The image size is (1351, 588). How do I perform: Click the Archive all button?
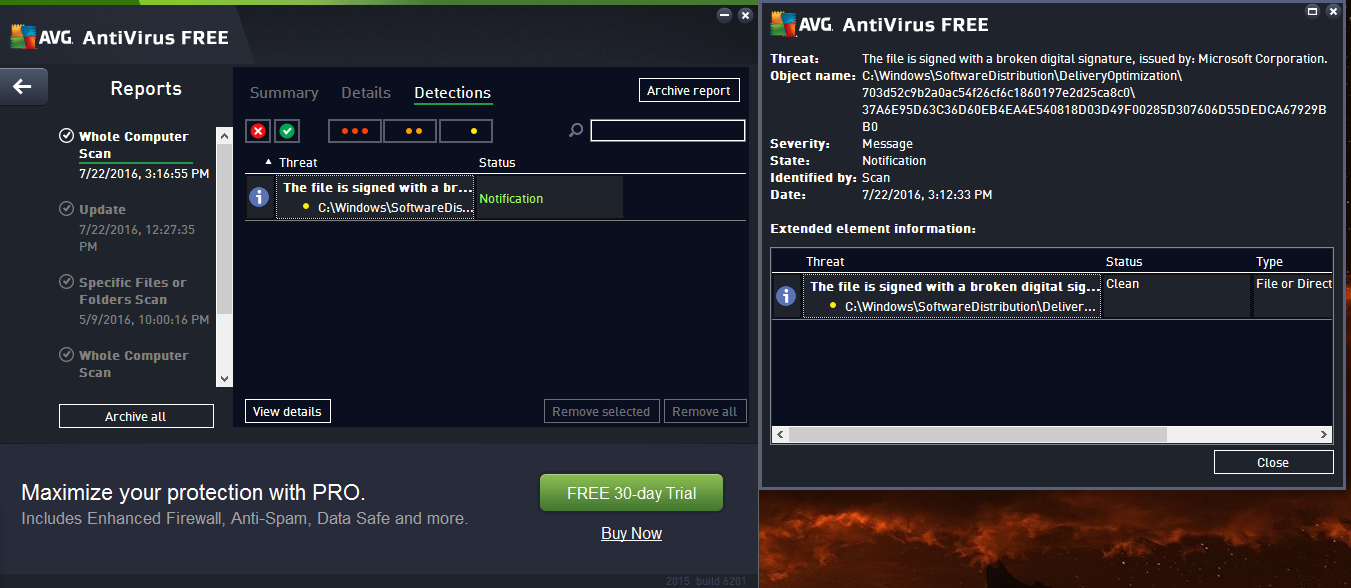(136, 416)
